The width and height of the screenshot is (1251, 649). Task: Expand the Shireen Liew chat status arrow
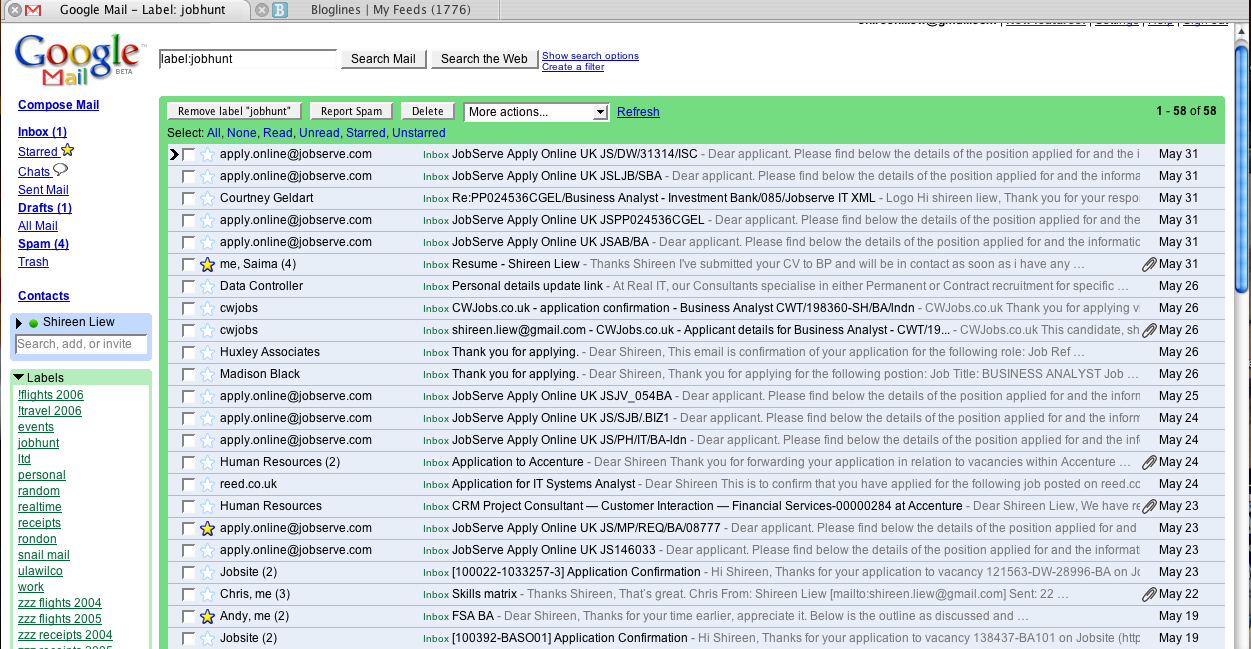[19, 323]
